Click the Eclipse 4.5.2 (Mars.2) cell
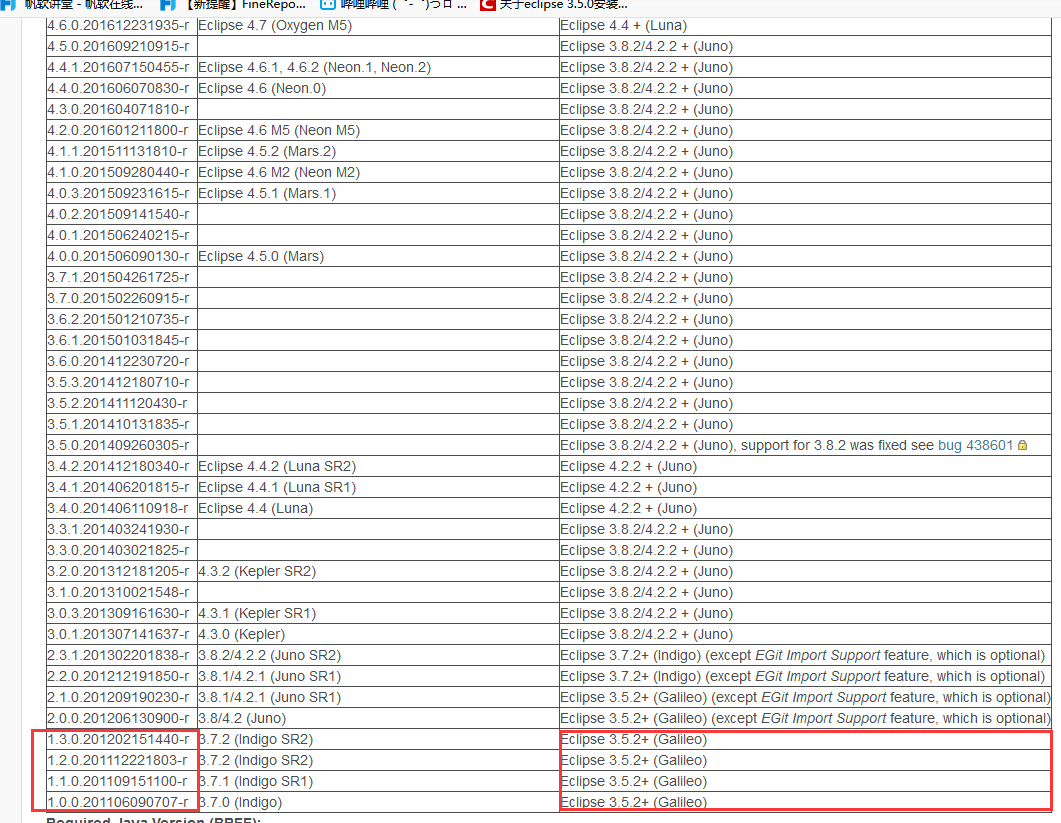1061x823 pixels. [378, 151]
